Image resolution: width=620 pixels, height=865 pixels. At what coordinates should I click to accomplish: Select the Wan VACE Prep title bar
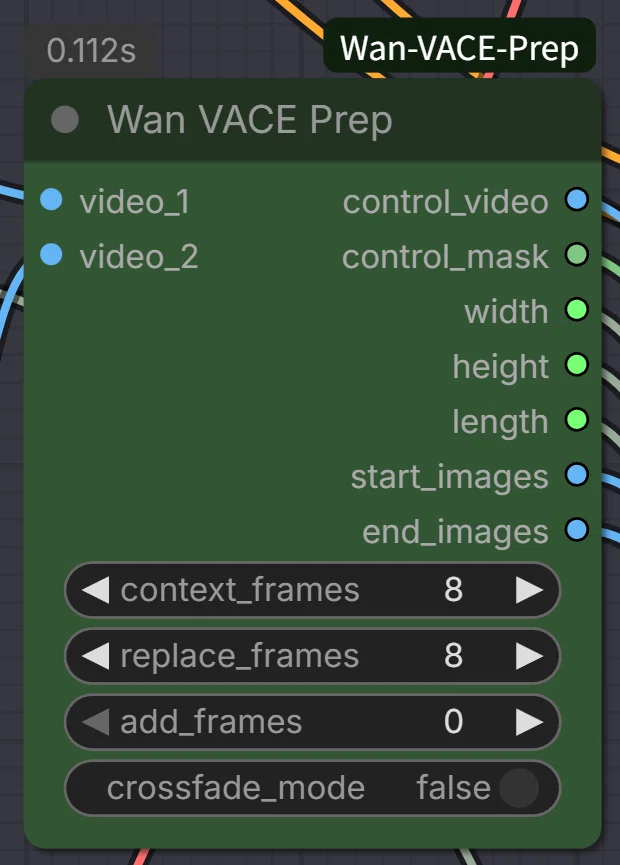312,120
